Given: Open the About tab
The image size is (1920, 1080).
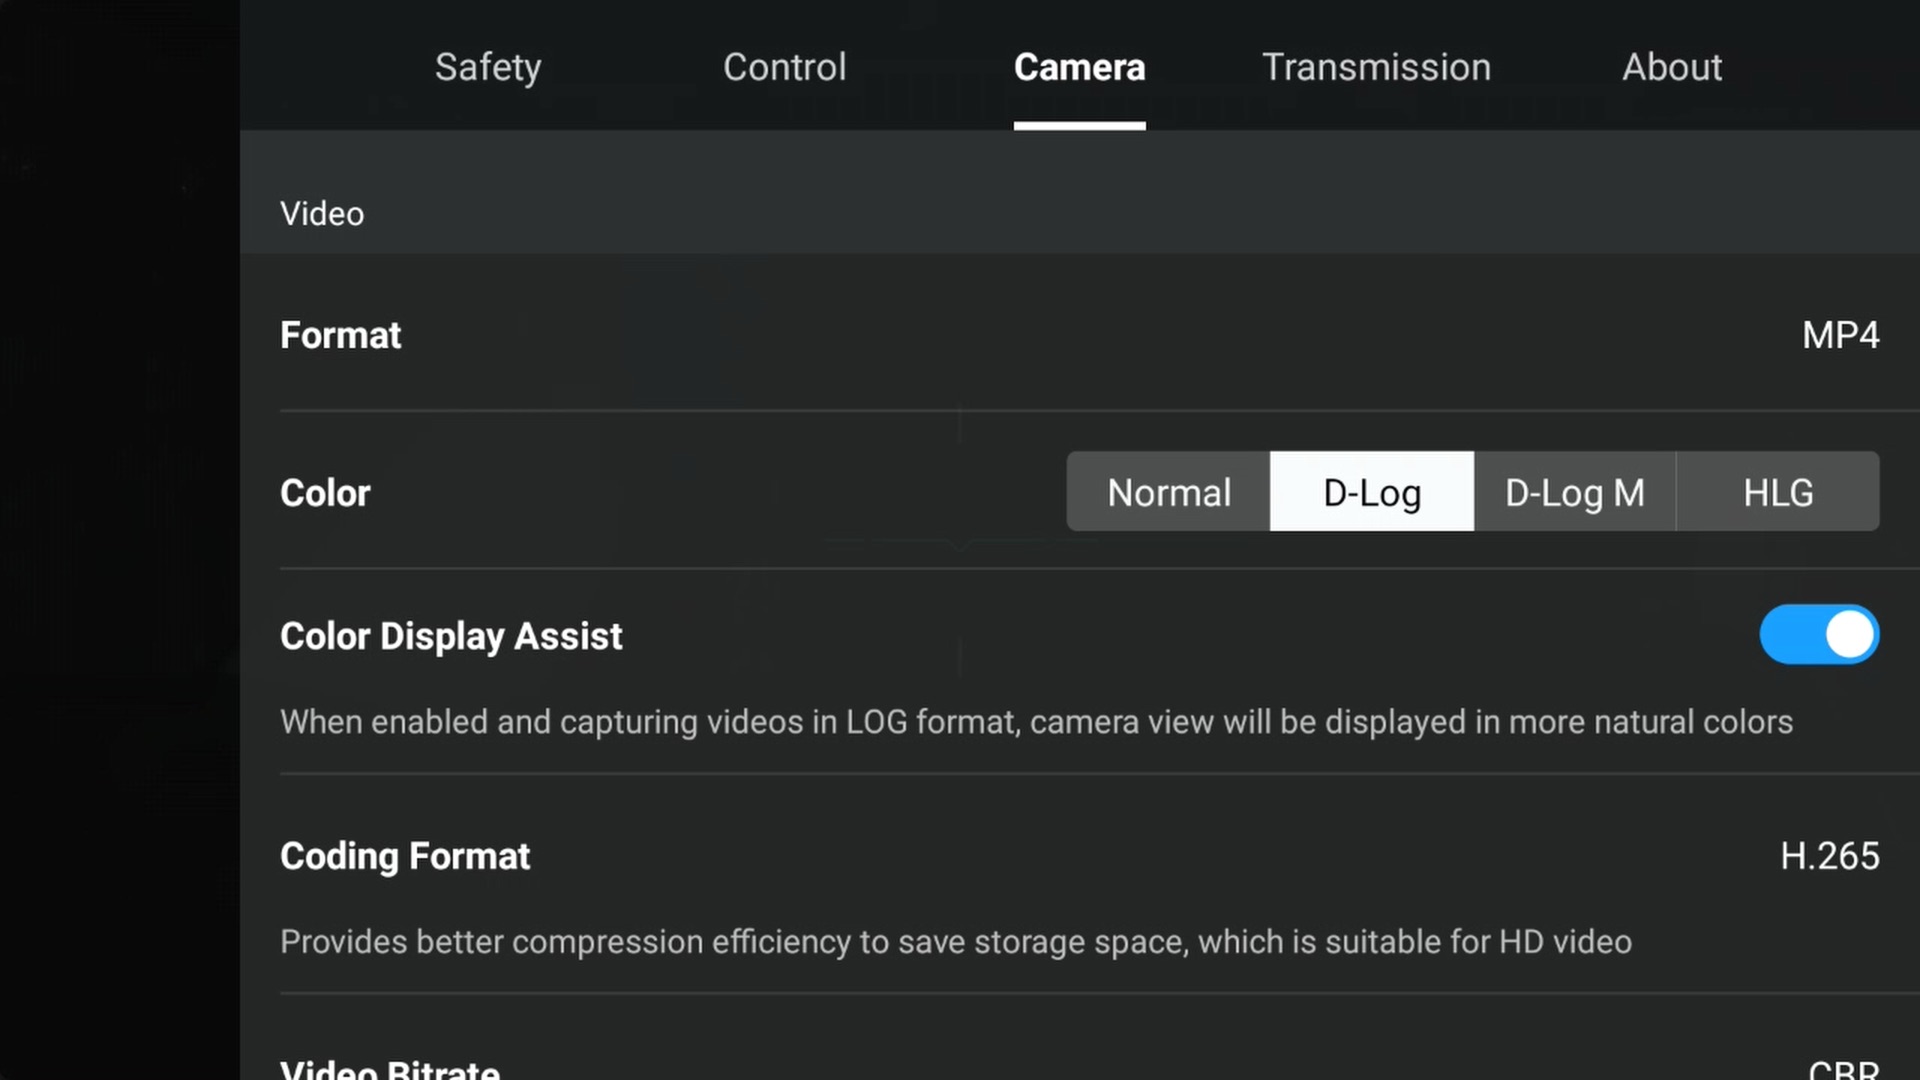Looking at the screenshot, I should (x=1671, y=67).
